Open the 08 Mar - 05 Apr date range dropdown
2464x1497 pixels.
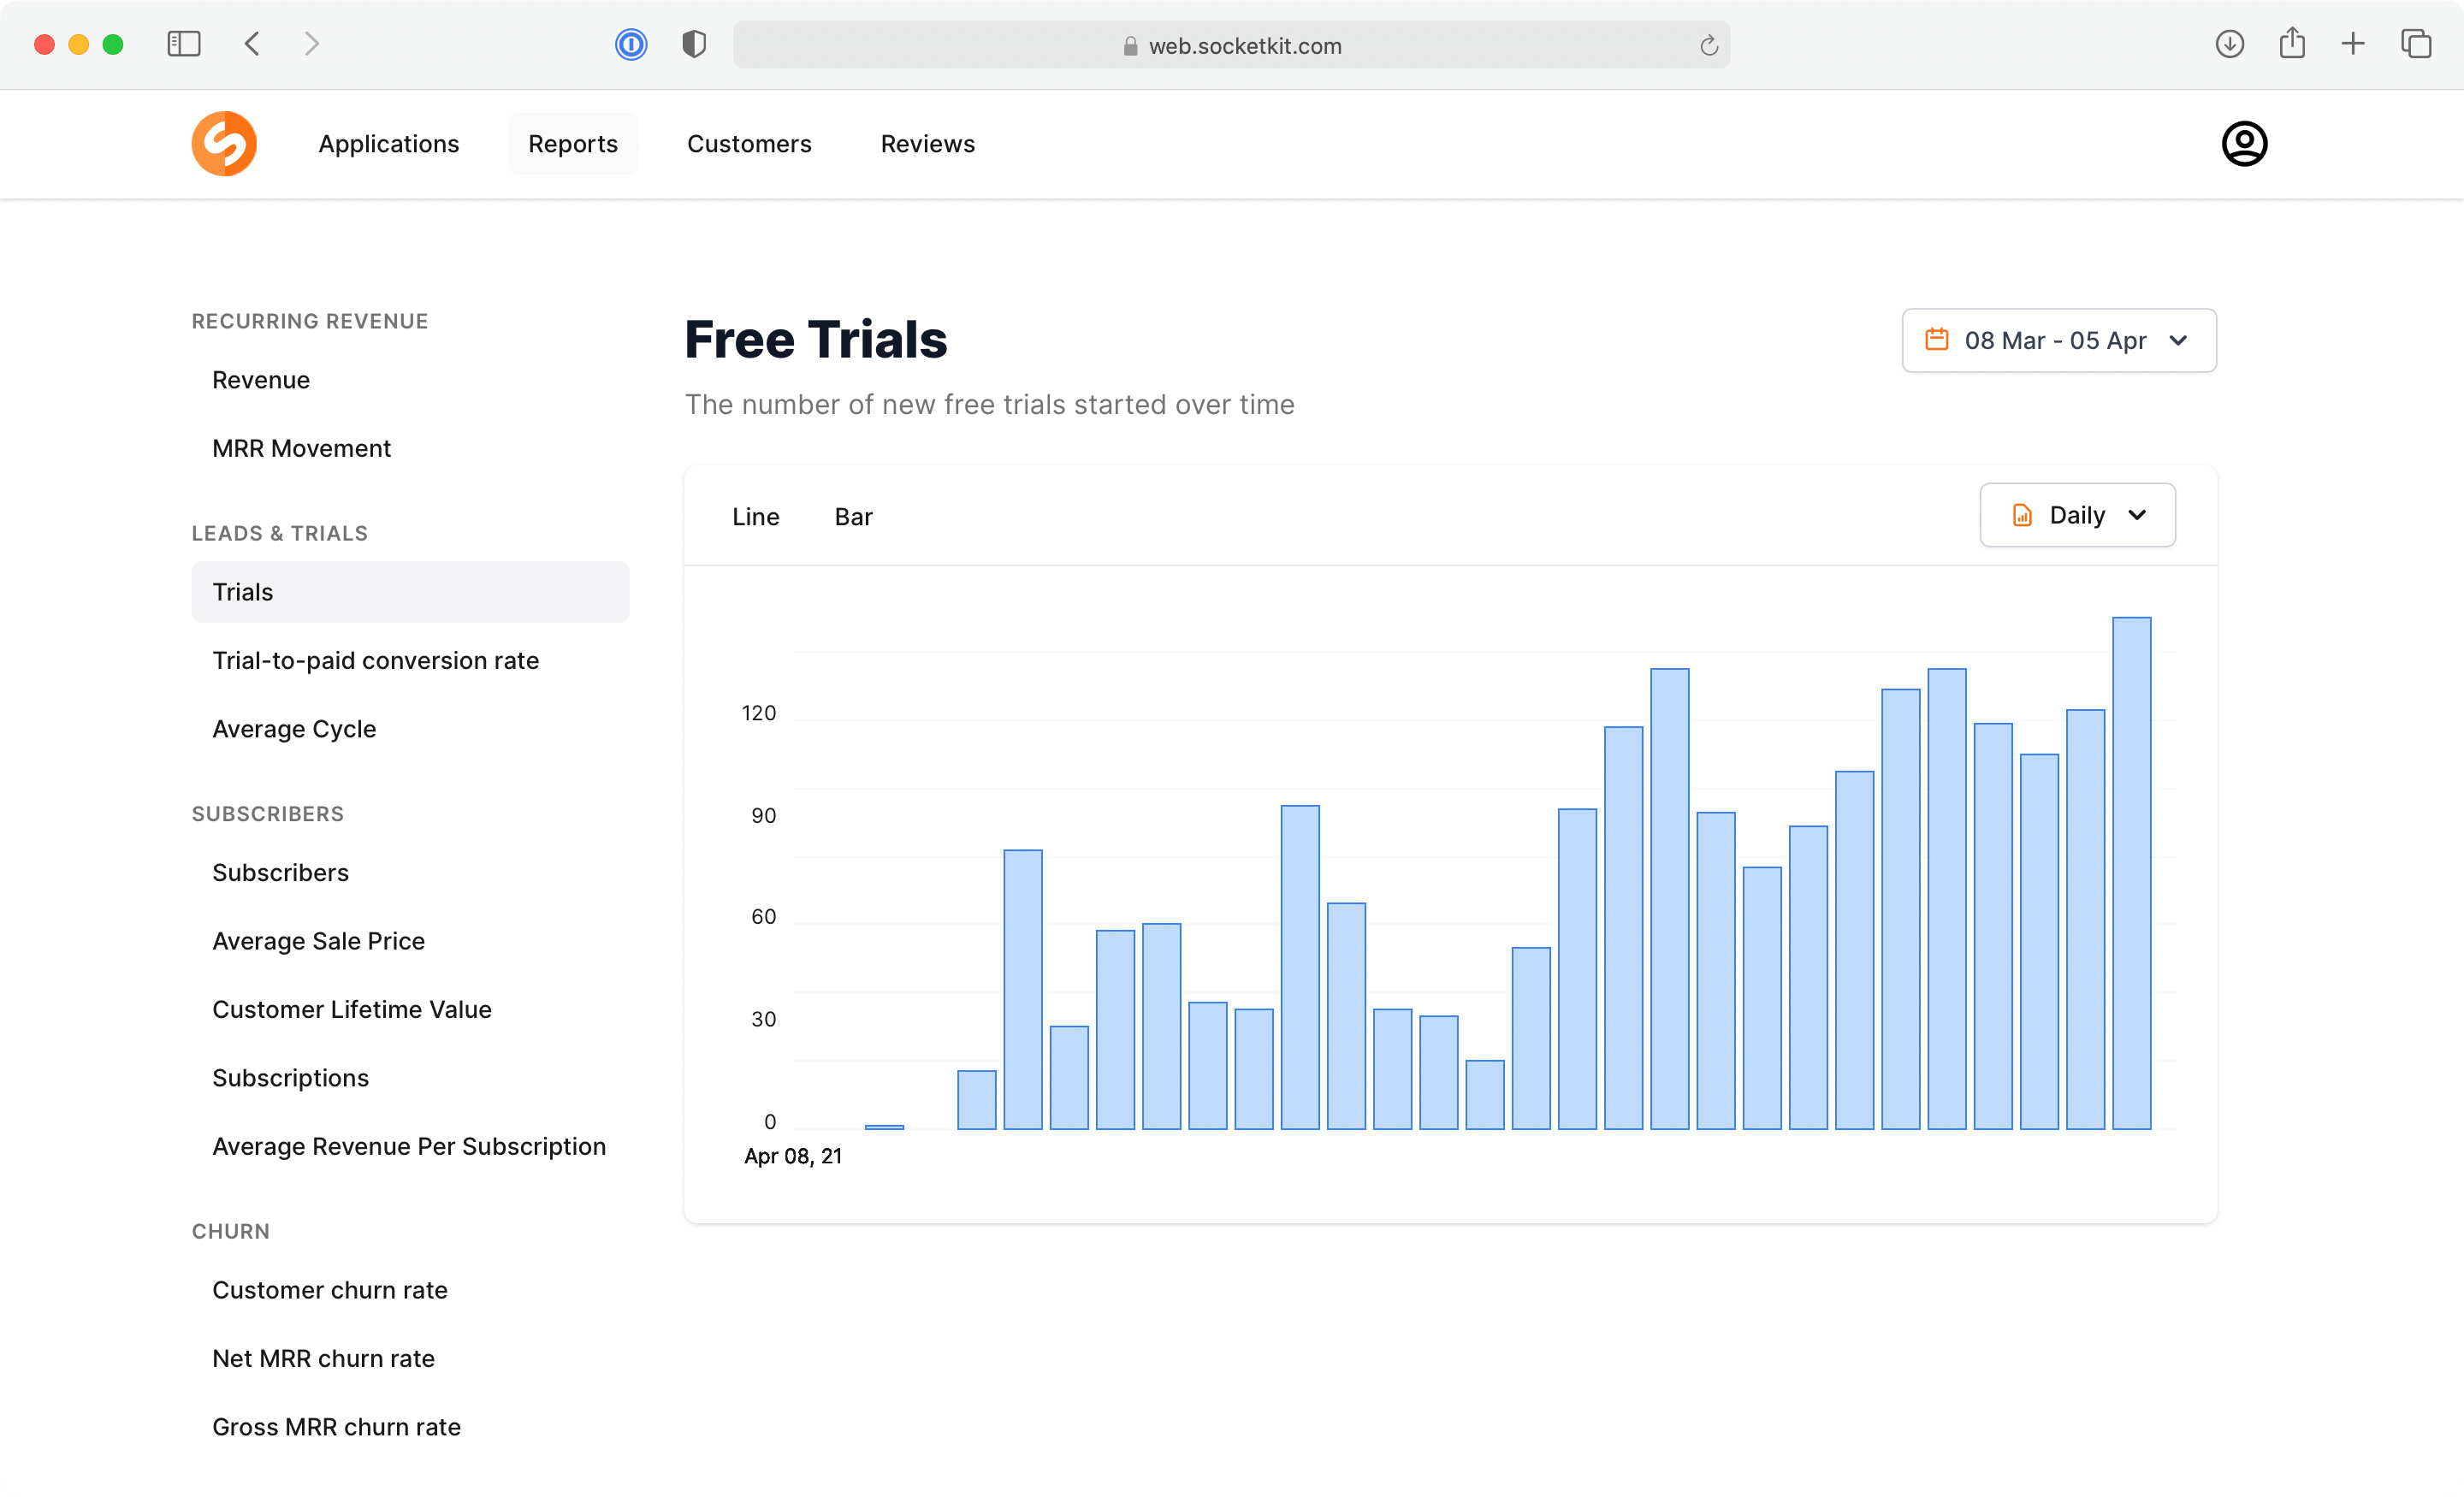click(2058, 340)
